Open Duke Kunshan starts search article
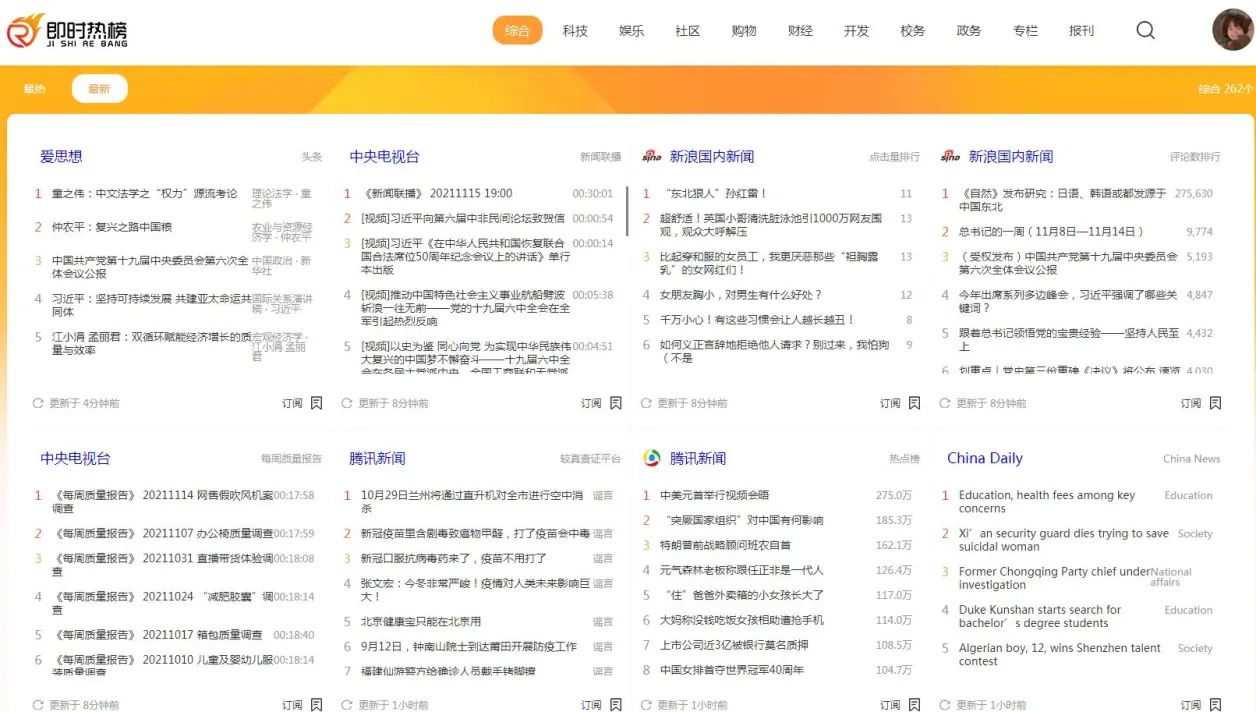This screenshot has width=1256, height=712. click(x=1040, y=616)
